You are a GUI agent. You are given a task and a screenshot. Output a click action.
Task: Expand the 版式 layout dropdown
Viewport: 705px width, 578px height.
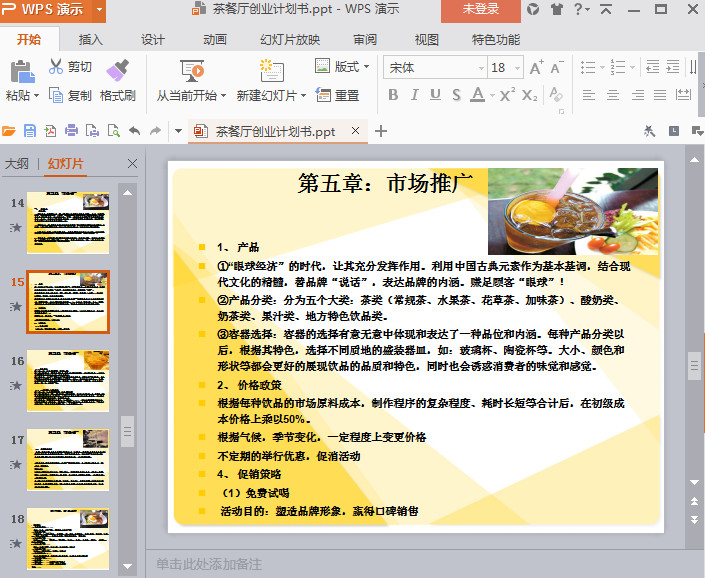click(x=366, y=67)
